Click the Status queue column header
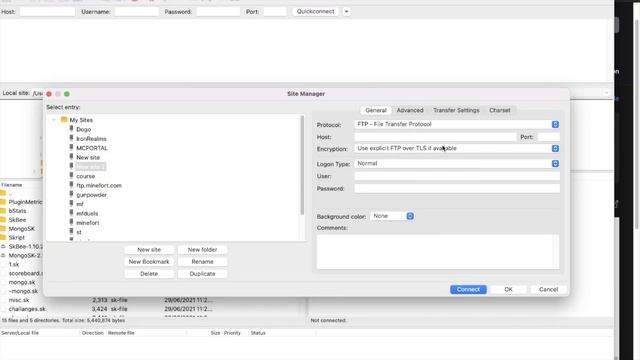640x360 pixels. [x=258, y=333]
